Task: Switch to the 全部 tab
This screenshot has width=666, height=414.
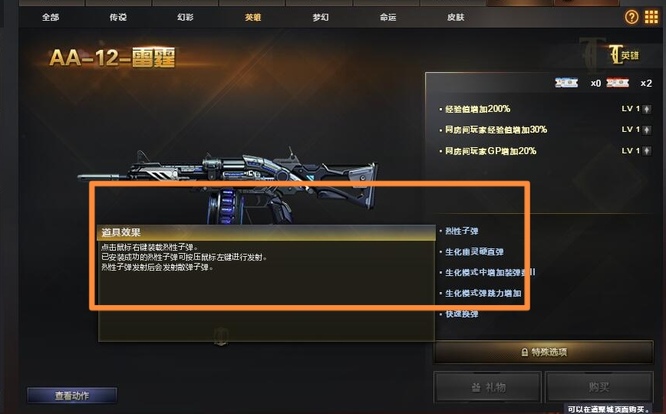Action: 51,17
